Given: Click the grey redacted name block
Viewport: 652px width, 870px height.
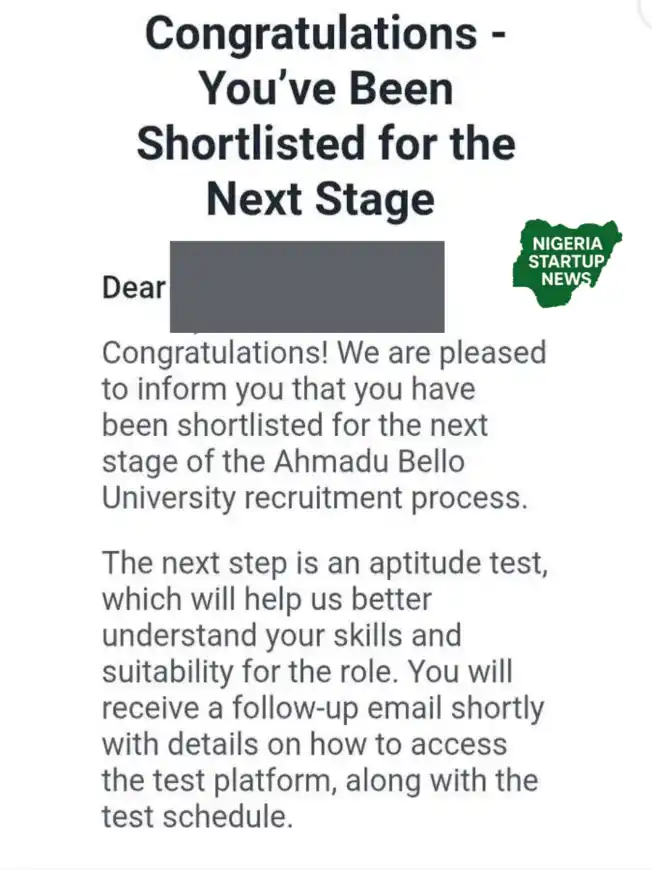Looking at the screenshot, I should (x=306, y=286).
